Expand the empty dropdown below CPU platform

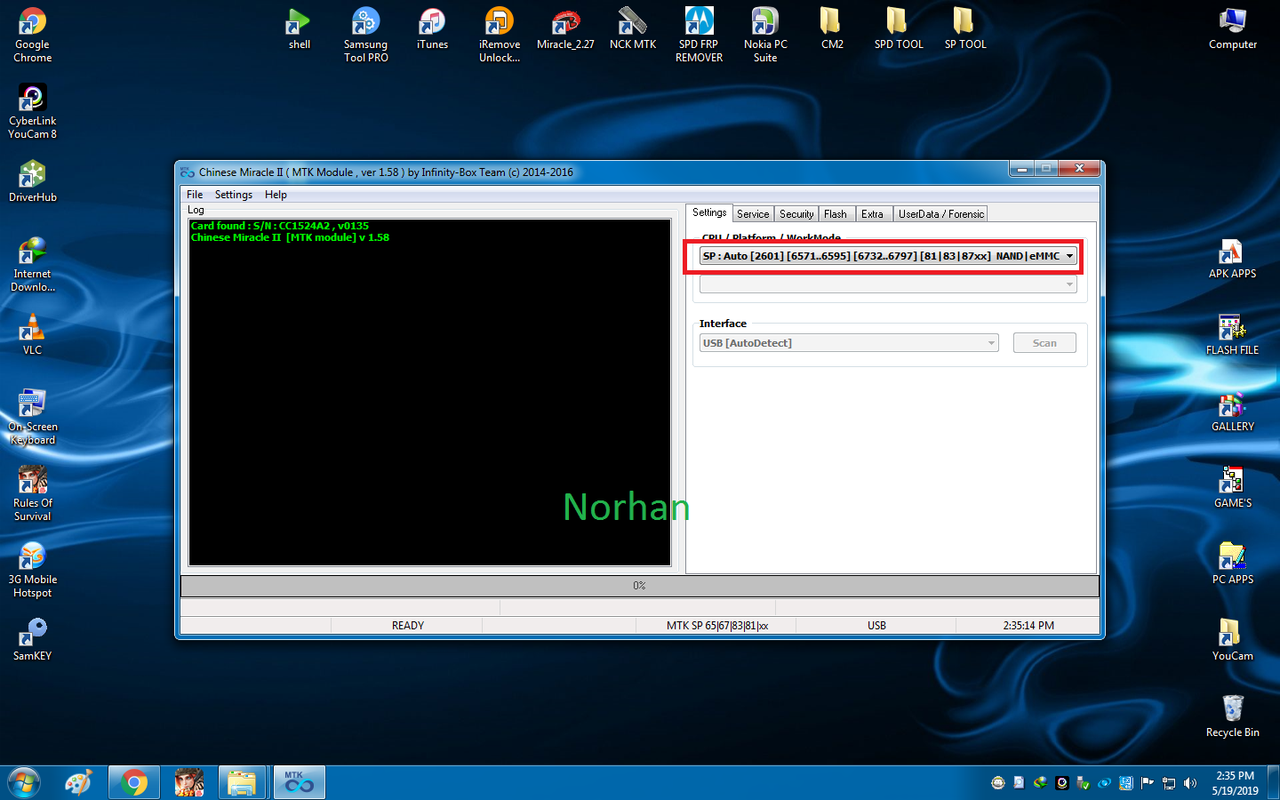point(888,284)
